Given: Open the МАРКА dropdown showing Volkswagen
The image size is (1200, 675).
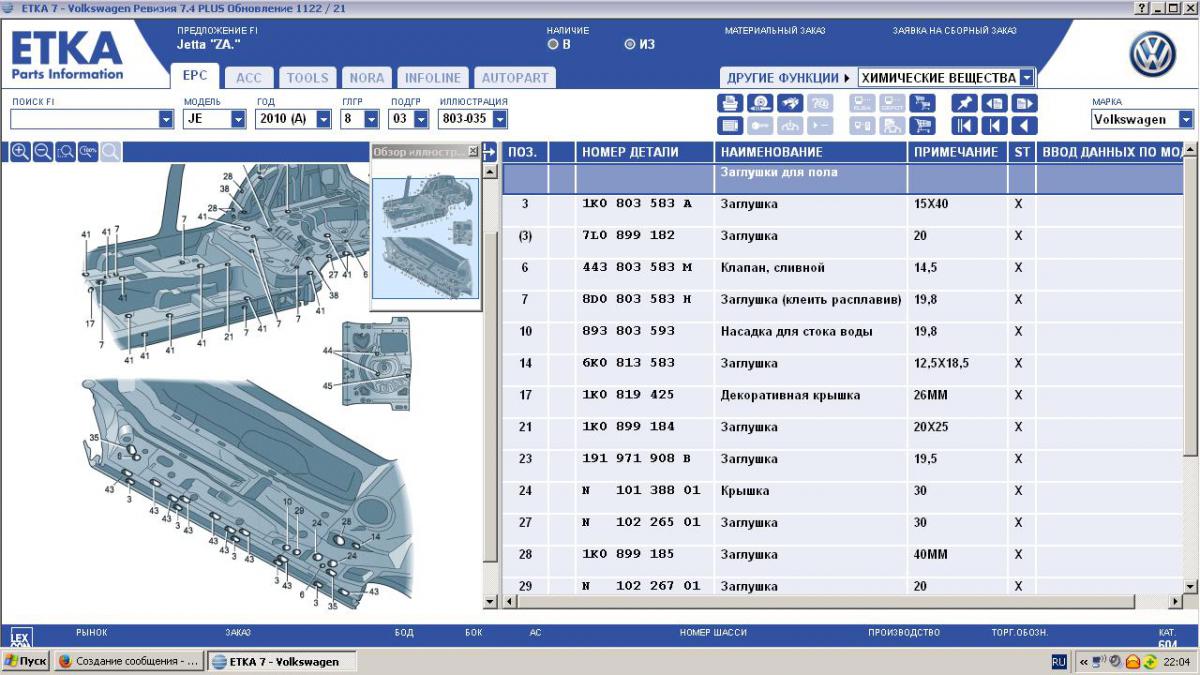Looking at the screenshot, I should coord(1186,119).
